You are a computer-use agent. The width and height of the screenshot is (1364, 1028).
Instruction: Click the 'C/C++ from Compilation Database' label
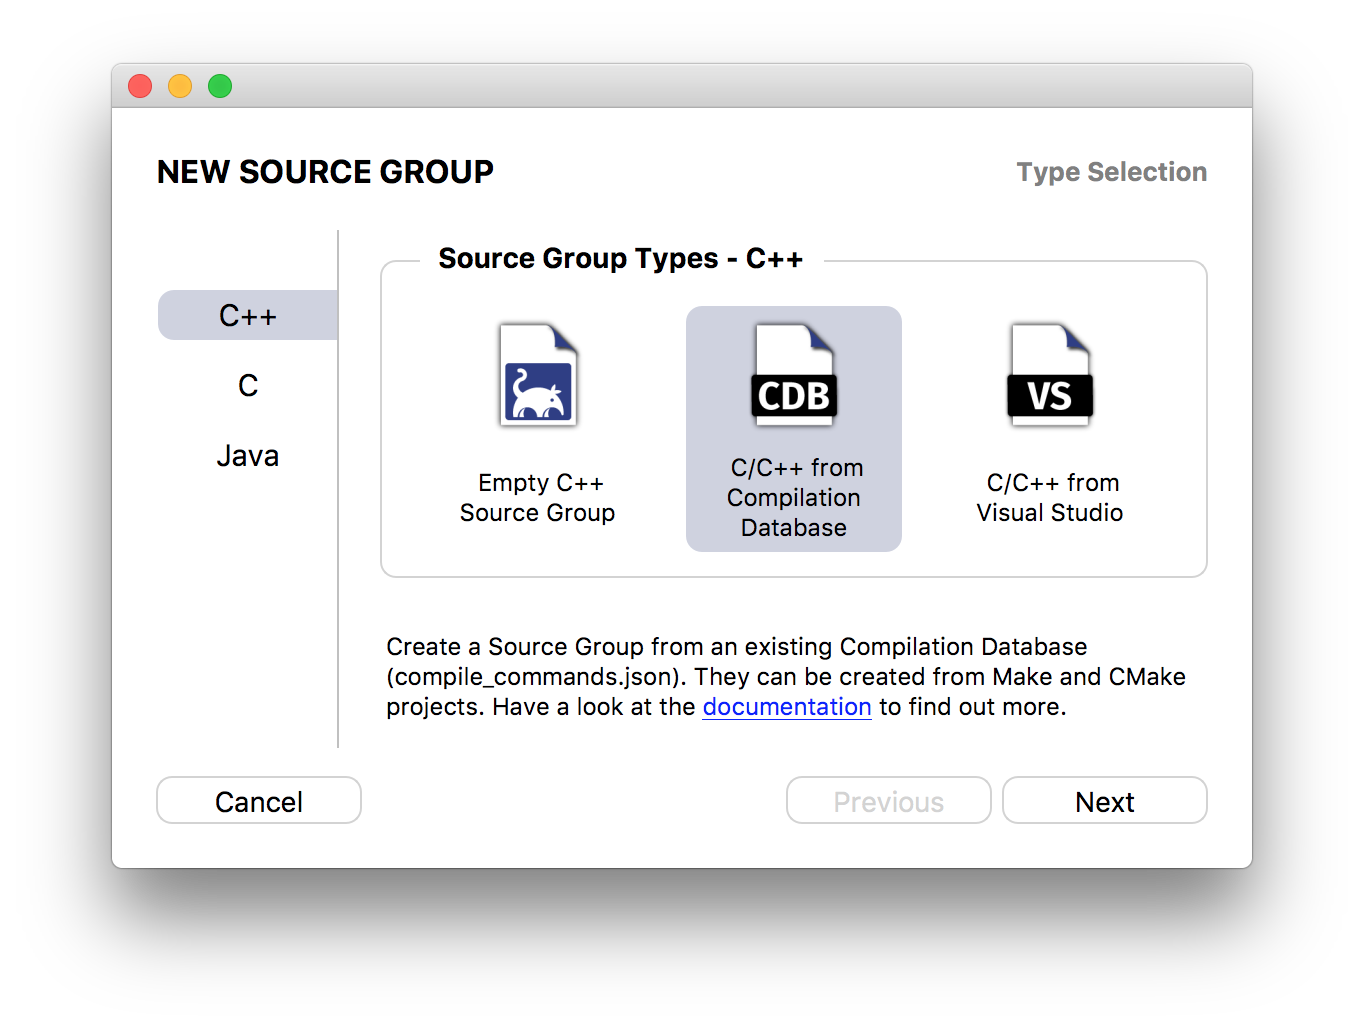tap(794, 498)
